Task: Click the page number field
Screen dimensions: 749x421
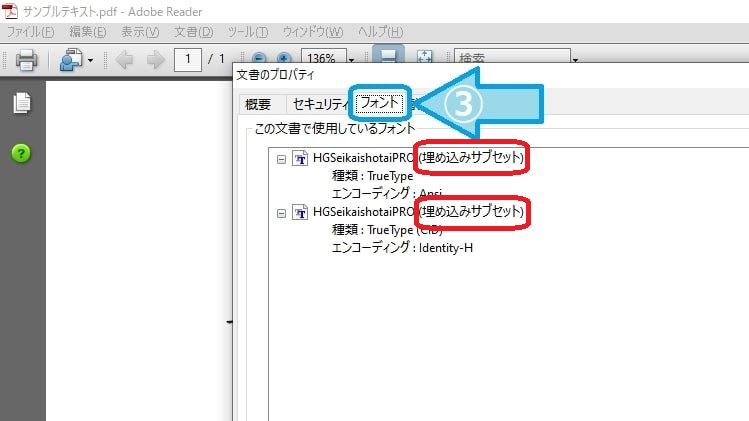Action: (x=188, y=60)
